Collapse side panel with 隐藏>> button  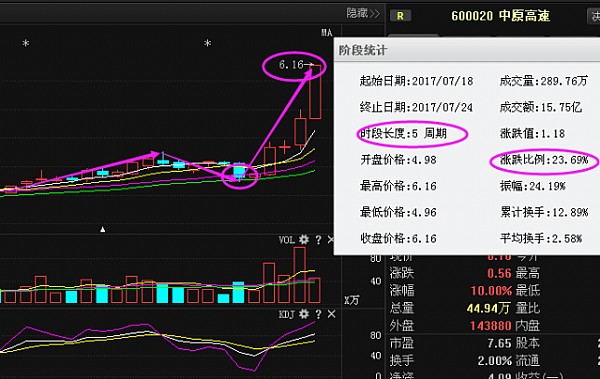tap(363, 13)
